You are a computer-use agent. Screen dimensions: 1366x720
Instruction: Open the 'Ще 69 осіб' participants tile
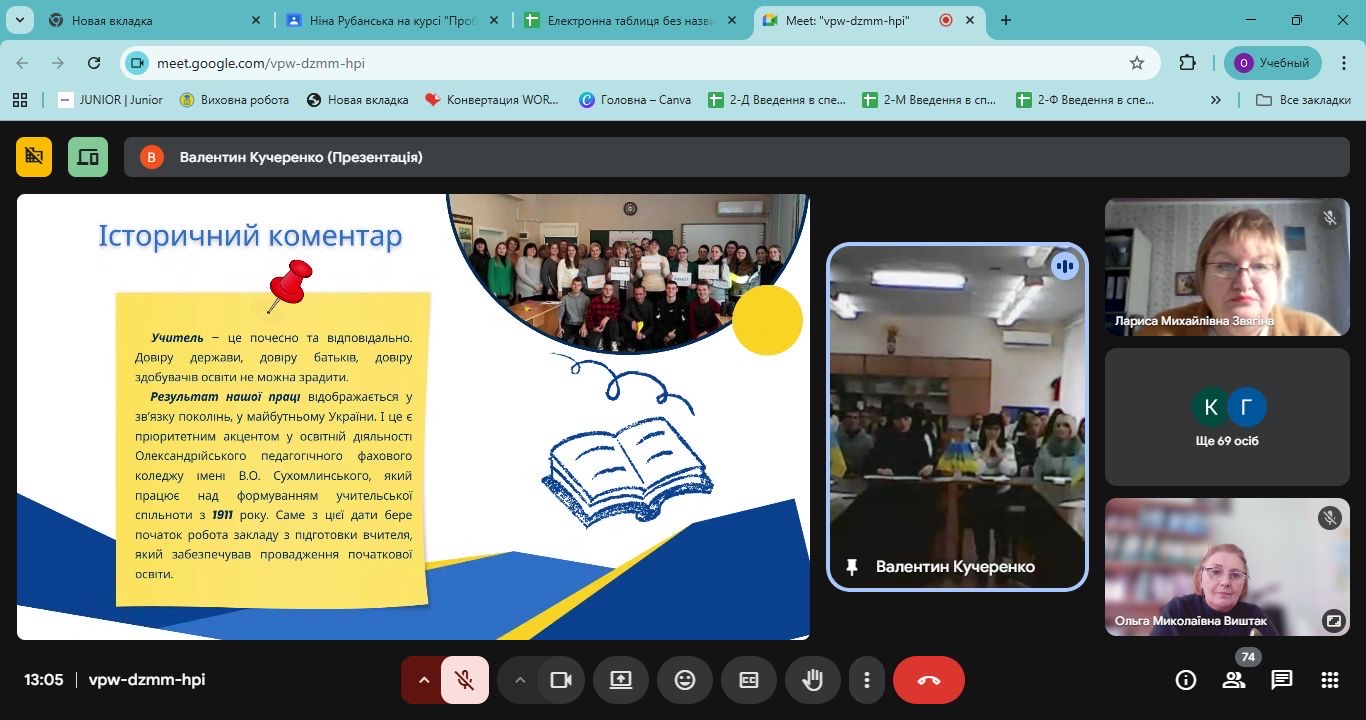tap(1227, 417)
